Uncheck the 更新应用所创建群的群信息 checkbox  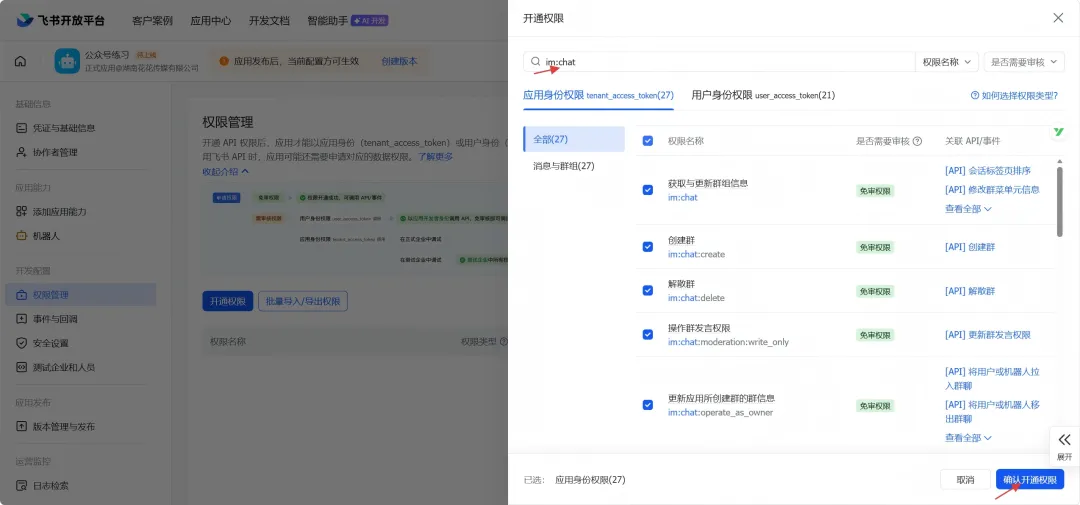(647, 405)
